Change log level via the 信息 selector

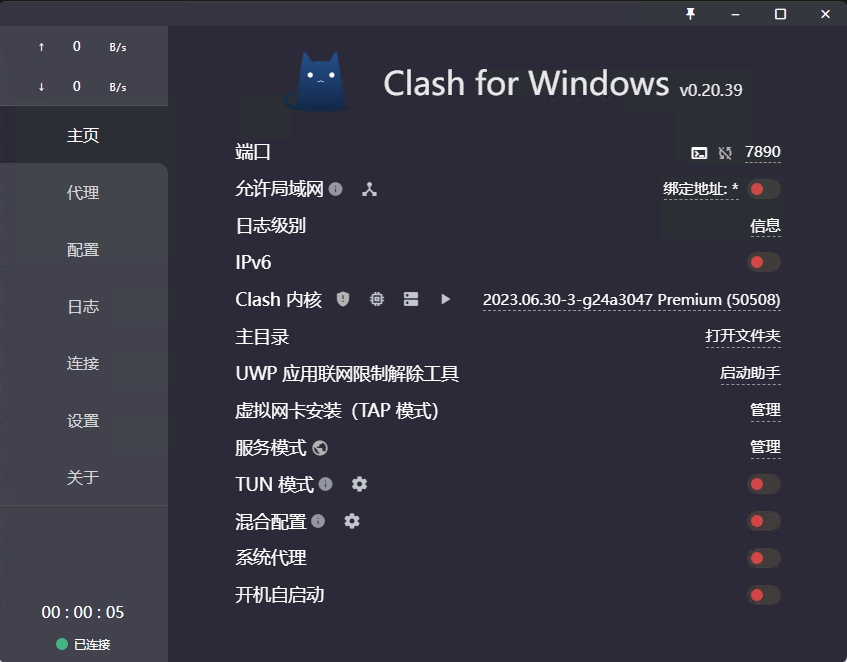tap(765, 226)
